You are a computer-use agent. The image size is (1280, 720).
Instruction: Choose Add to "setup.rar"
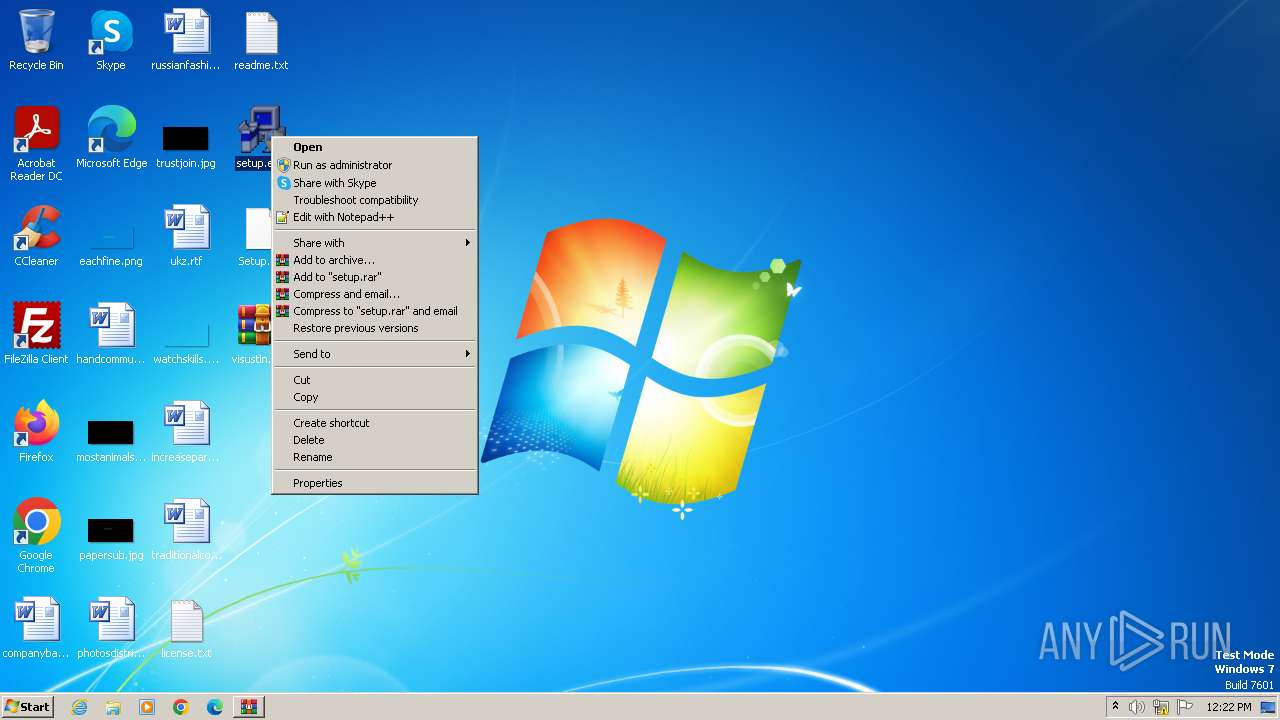click(x=375, y=277)
